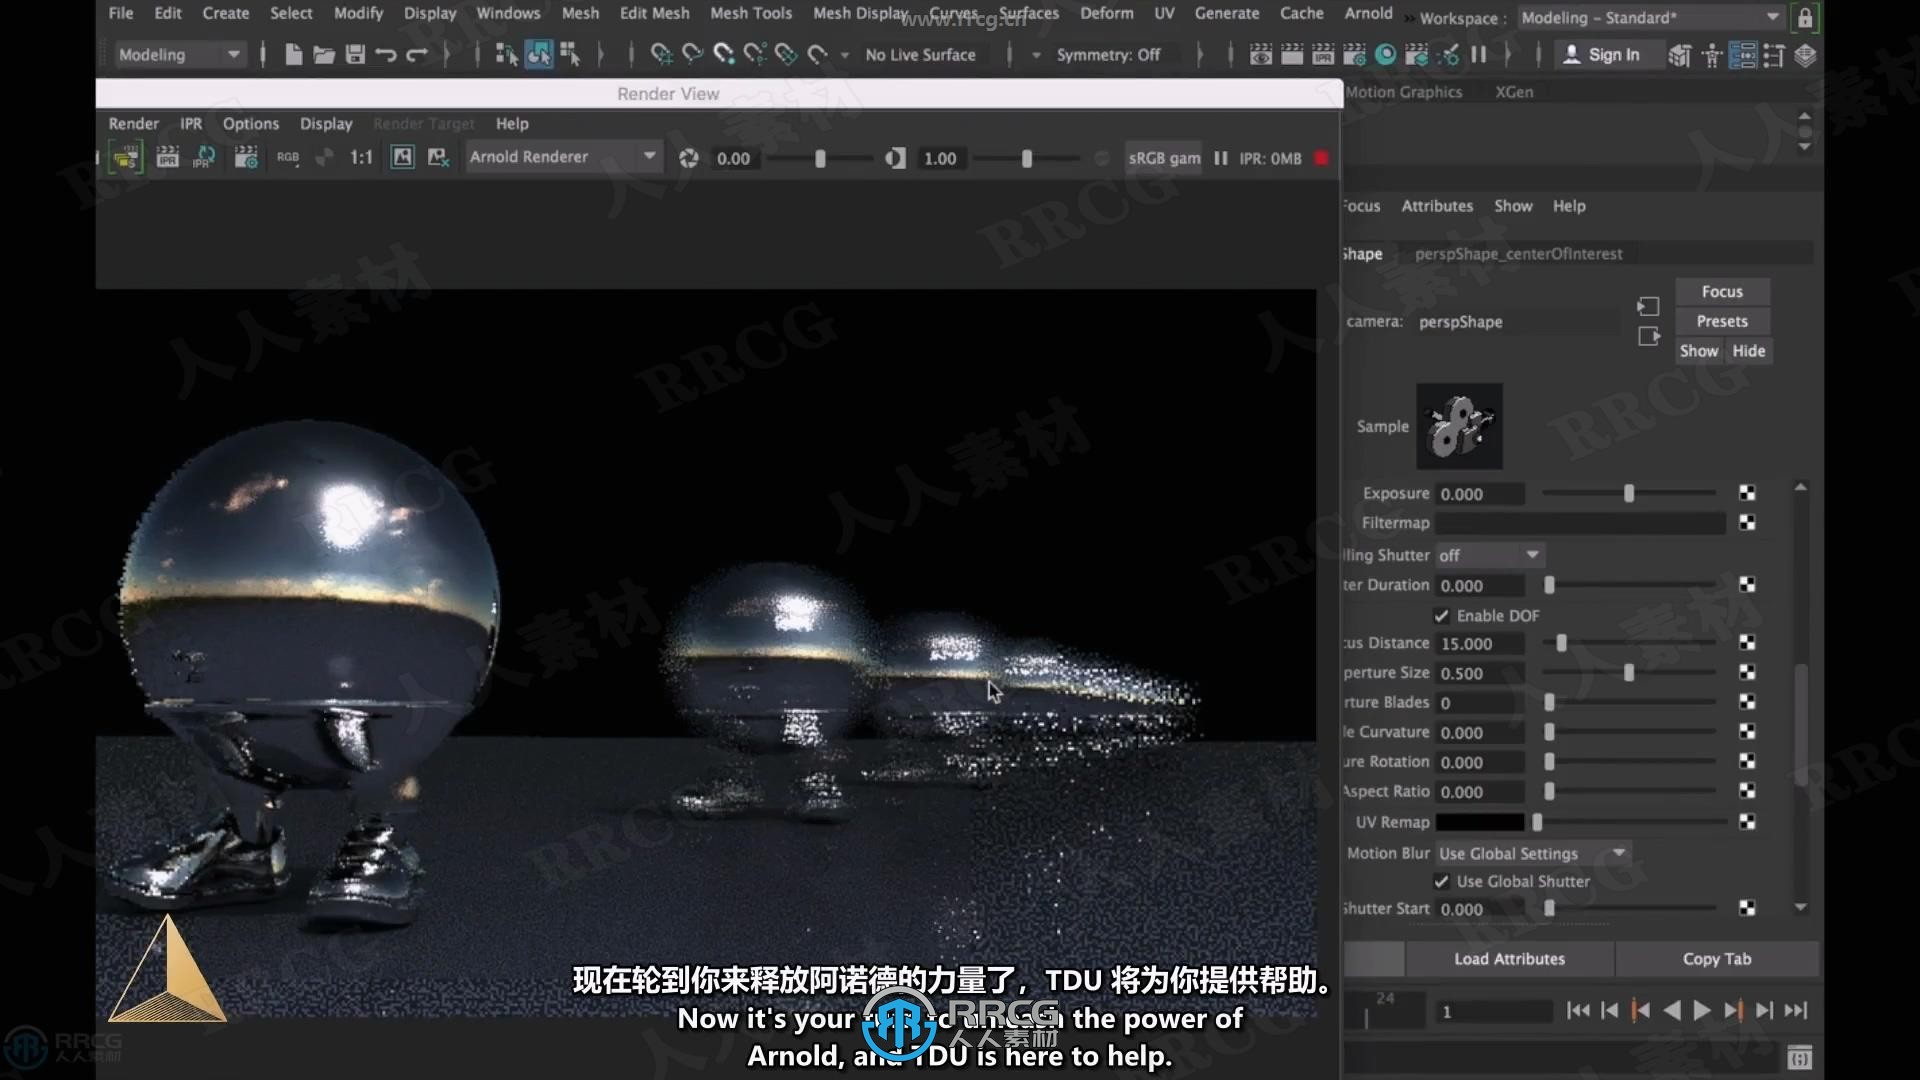The image size is (1920, 1080).
Task: Click the Load Attributes button
Action: (1509, 958)
